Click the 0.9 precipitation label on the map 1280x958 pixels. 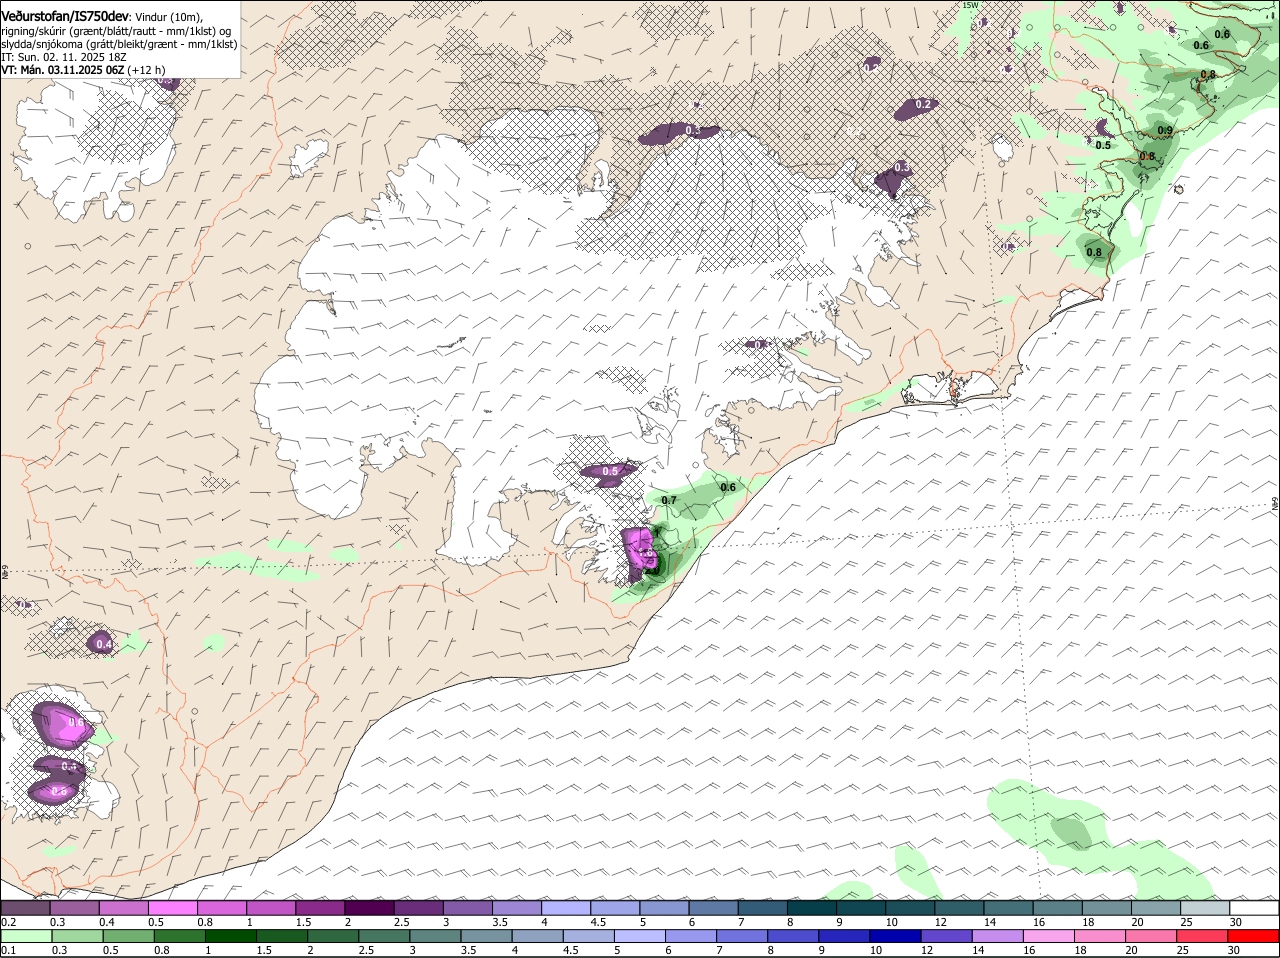[x=1165, y=131]
